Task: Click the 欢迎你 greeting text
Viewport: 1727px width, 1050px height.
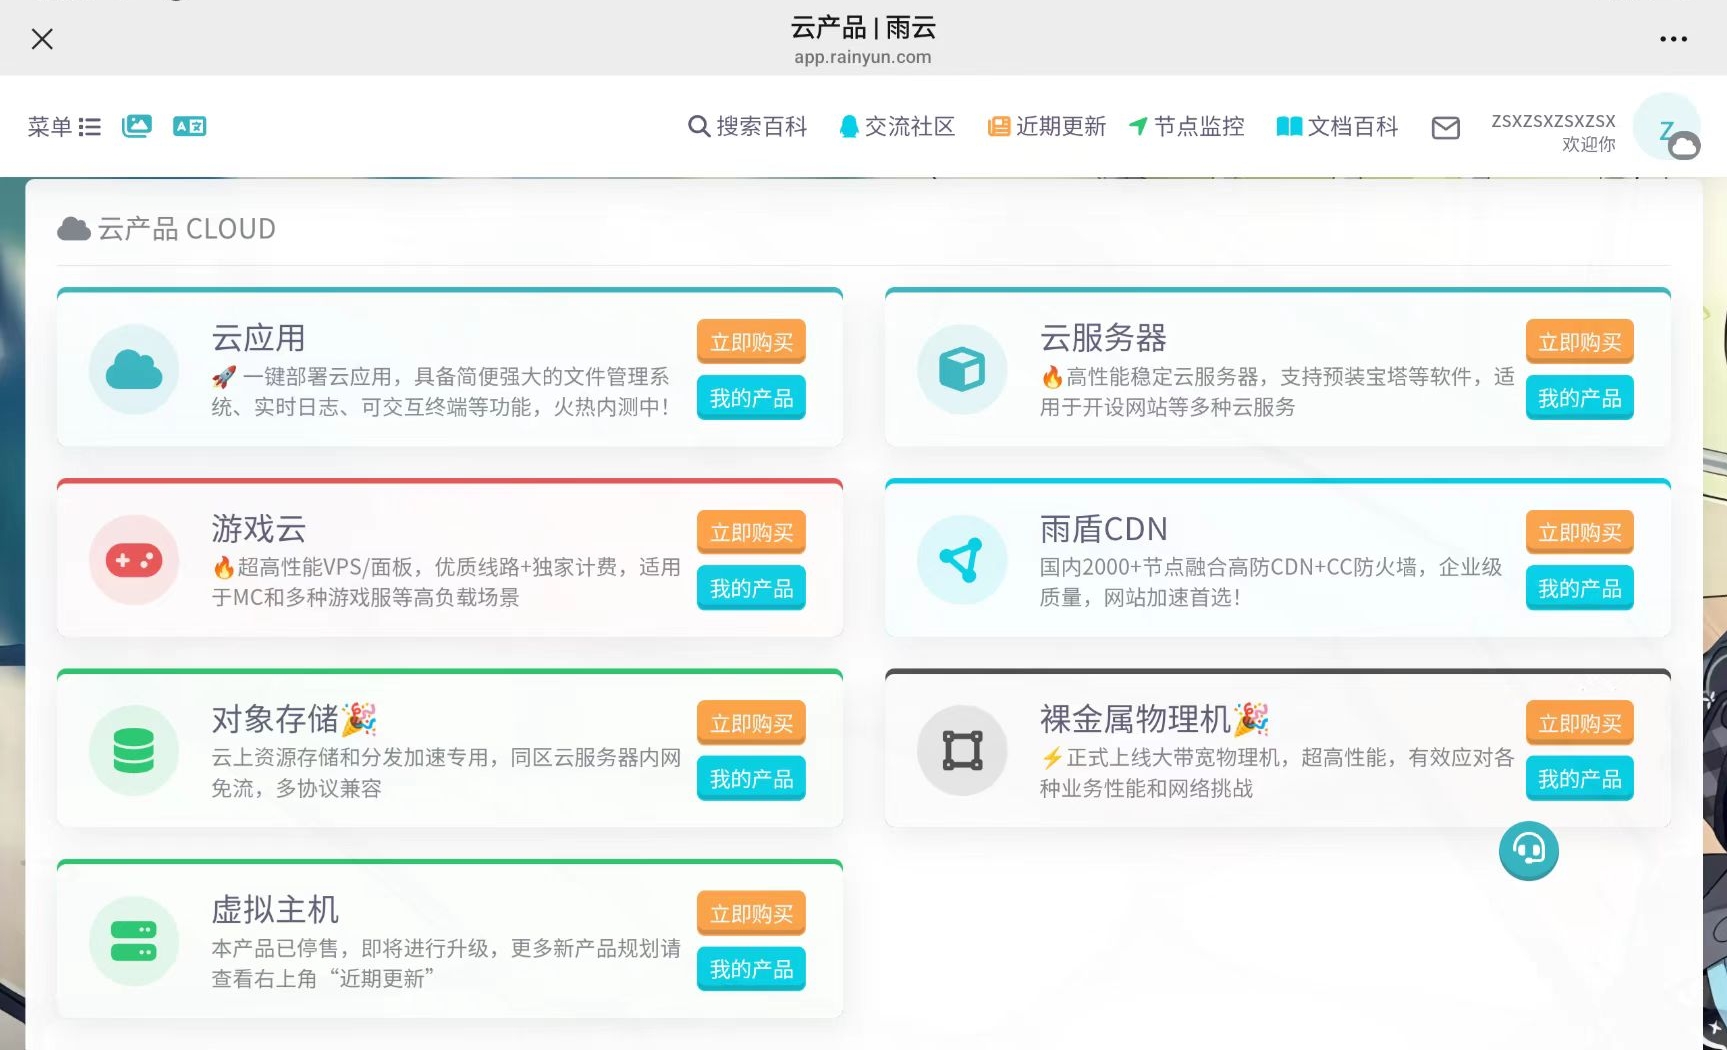Action: (x=1589, y=145)
